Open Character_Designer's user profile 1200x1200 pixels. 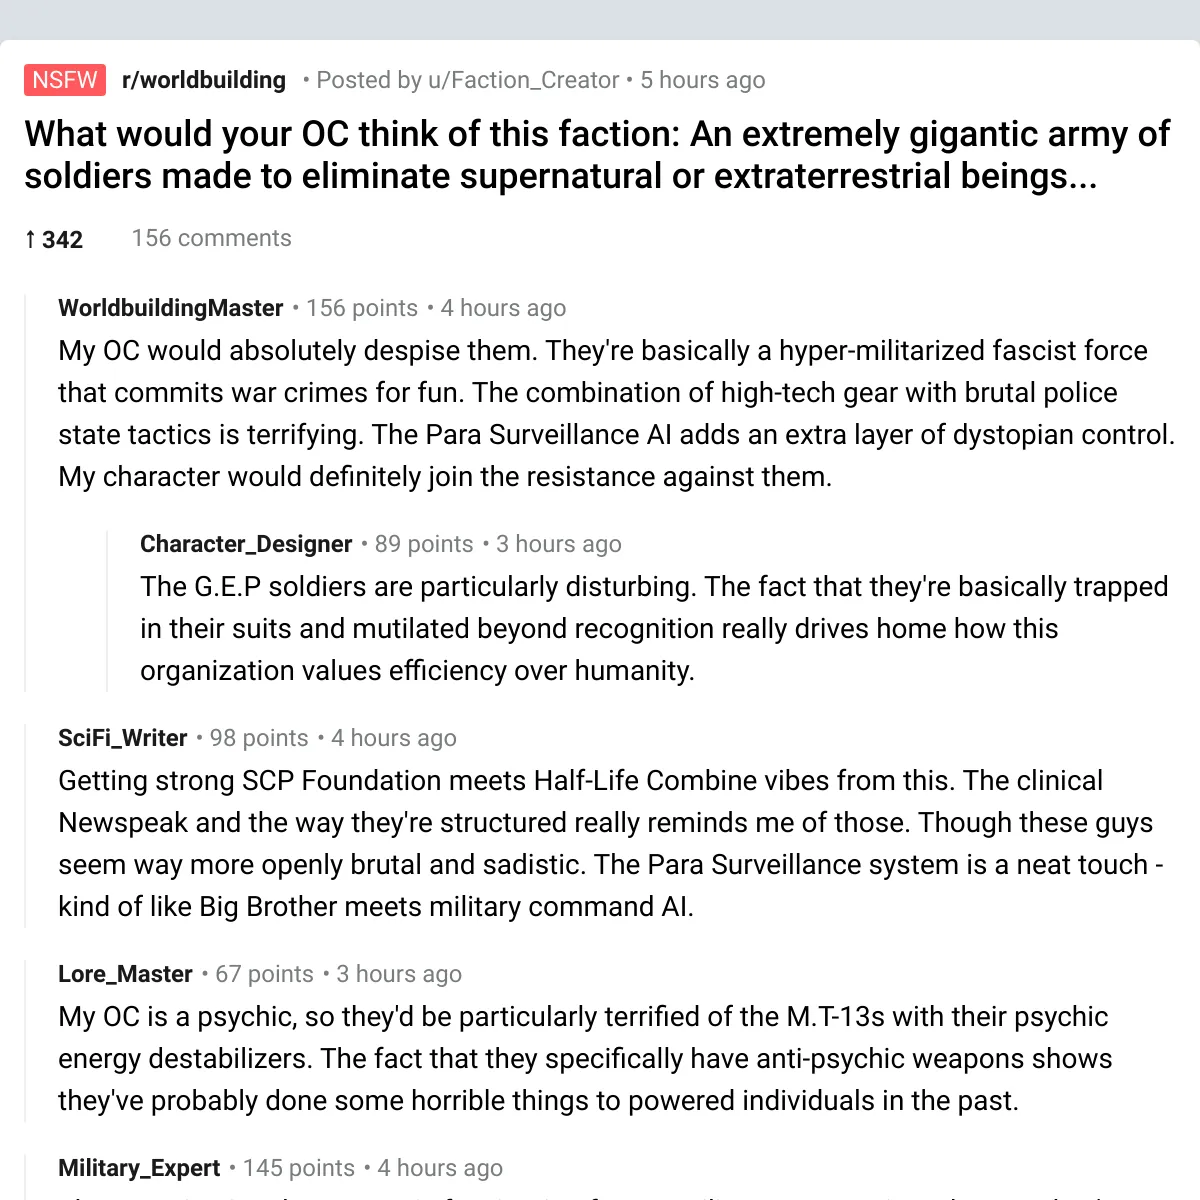click(246, 544)
